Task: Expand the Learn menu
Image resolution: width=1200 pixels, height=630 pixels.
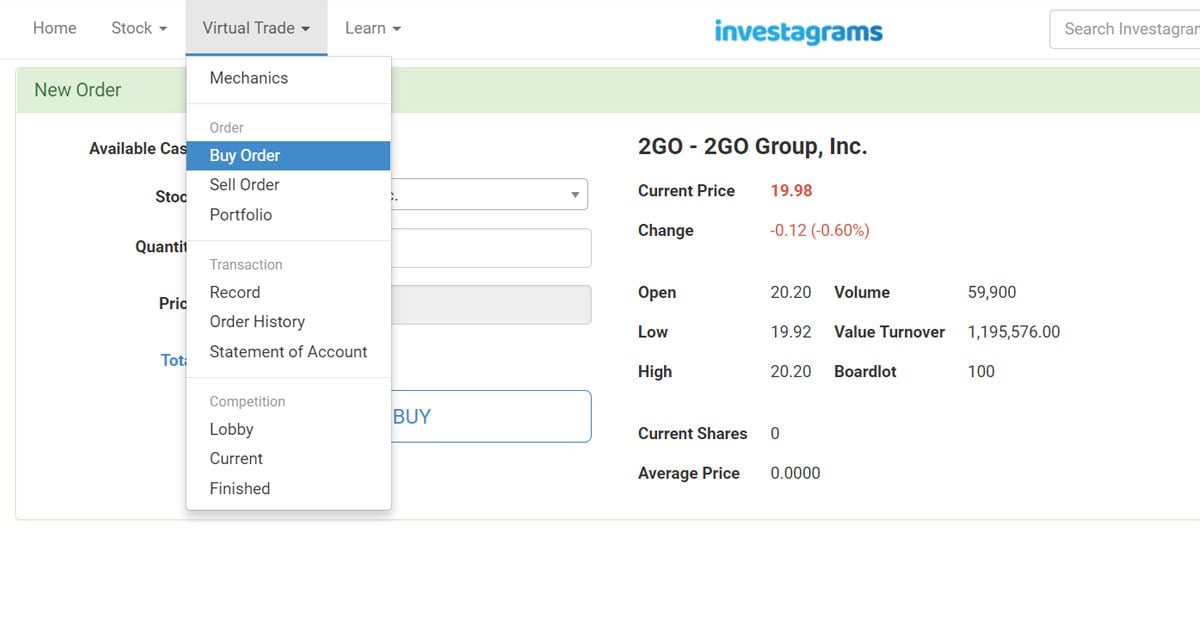Action: (373, 28)
